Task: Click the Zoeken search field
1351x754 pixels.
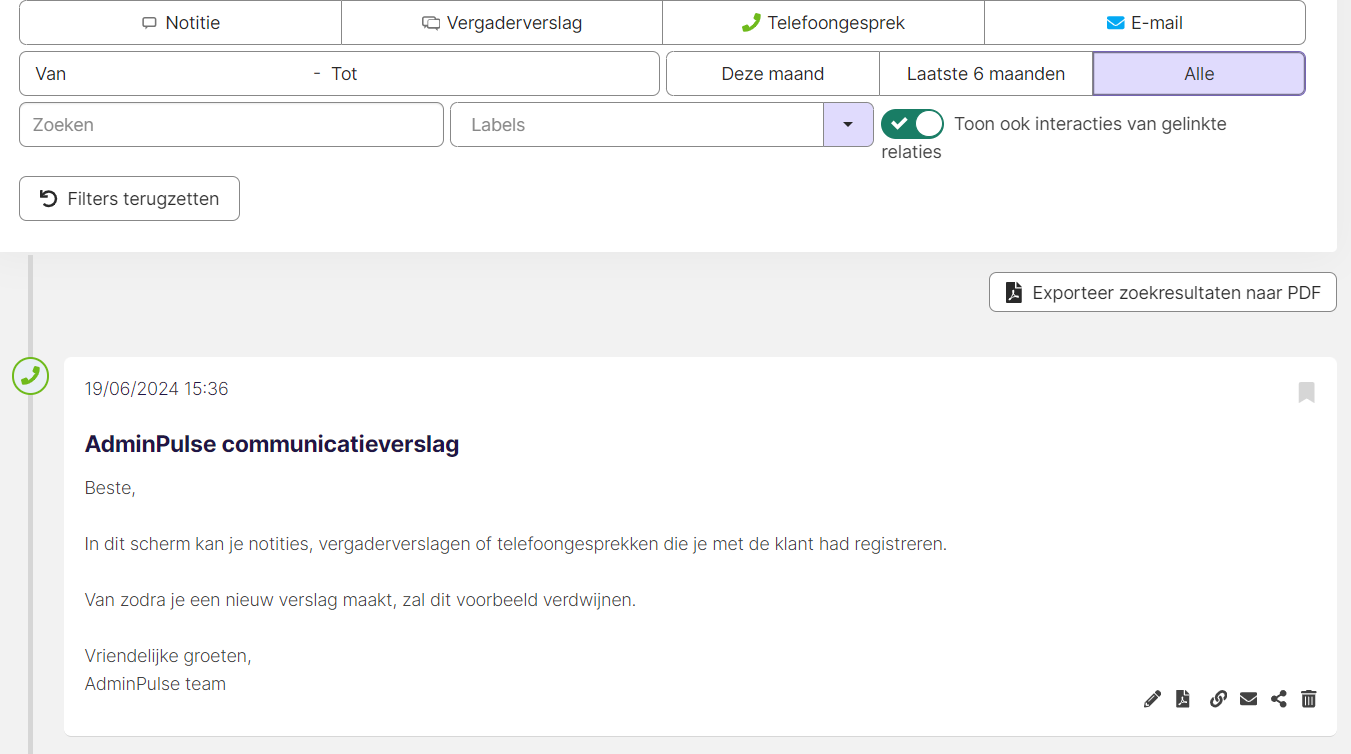Action: point(231,125)
